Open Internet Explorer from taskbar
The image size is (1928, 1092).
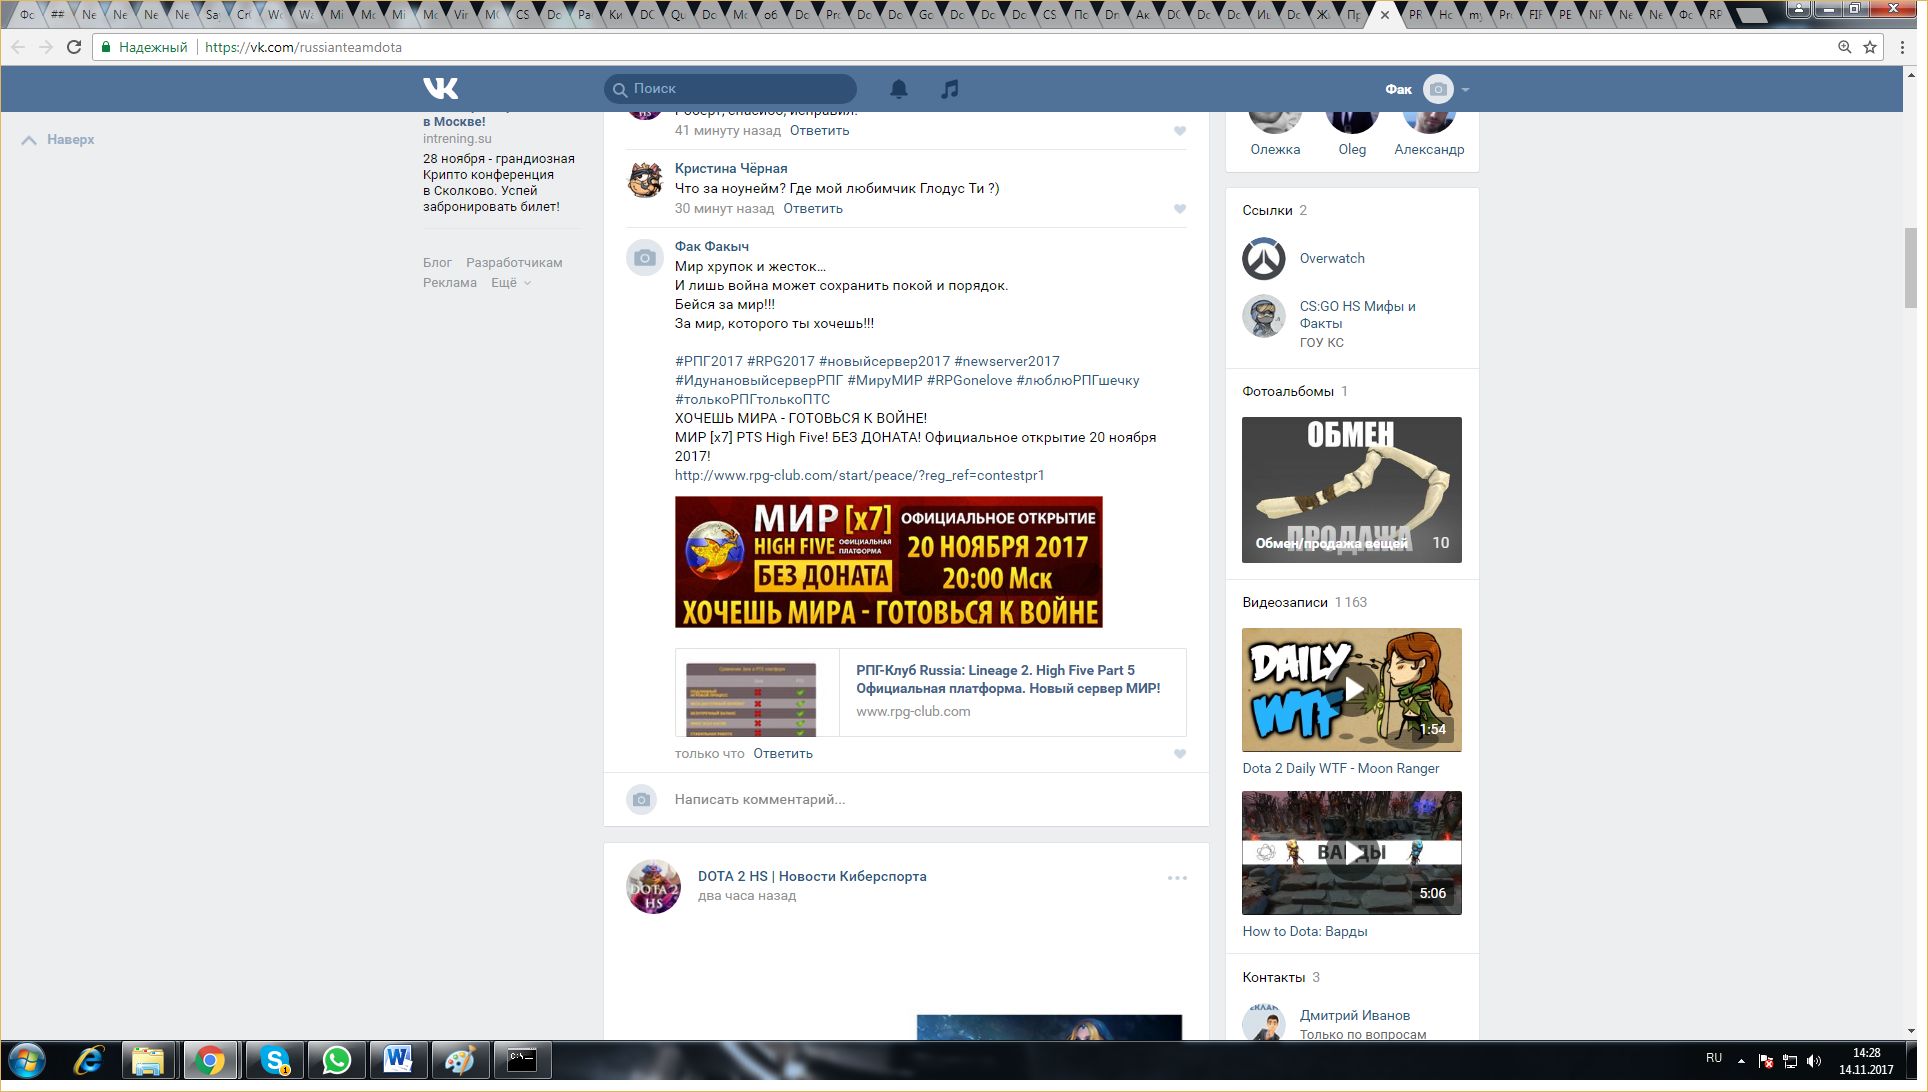[89, 1060]
